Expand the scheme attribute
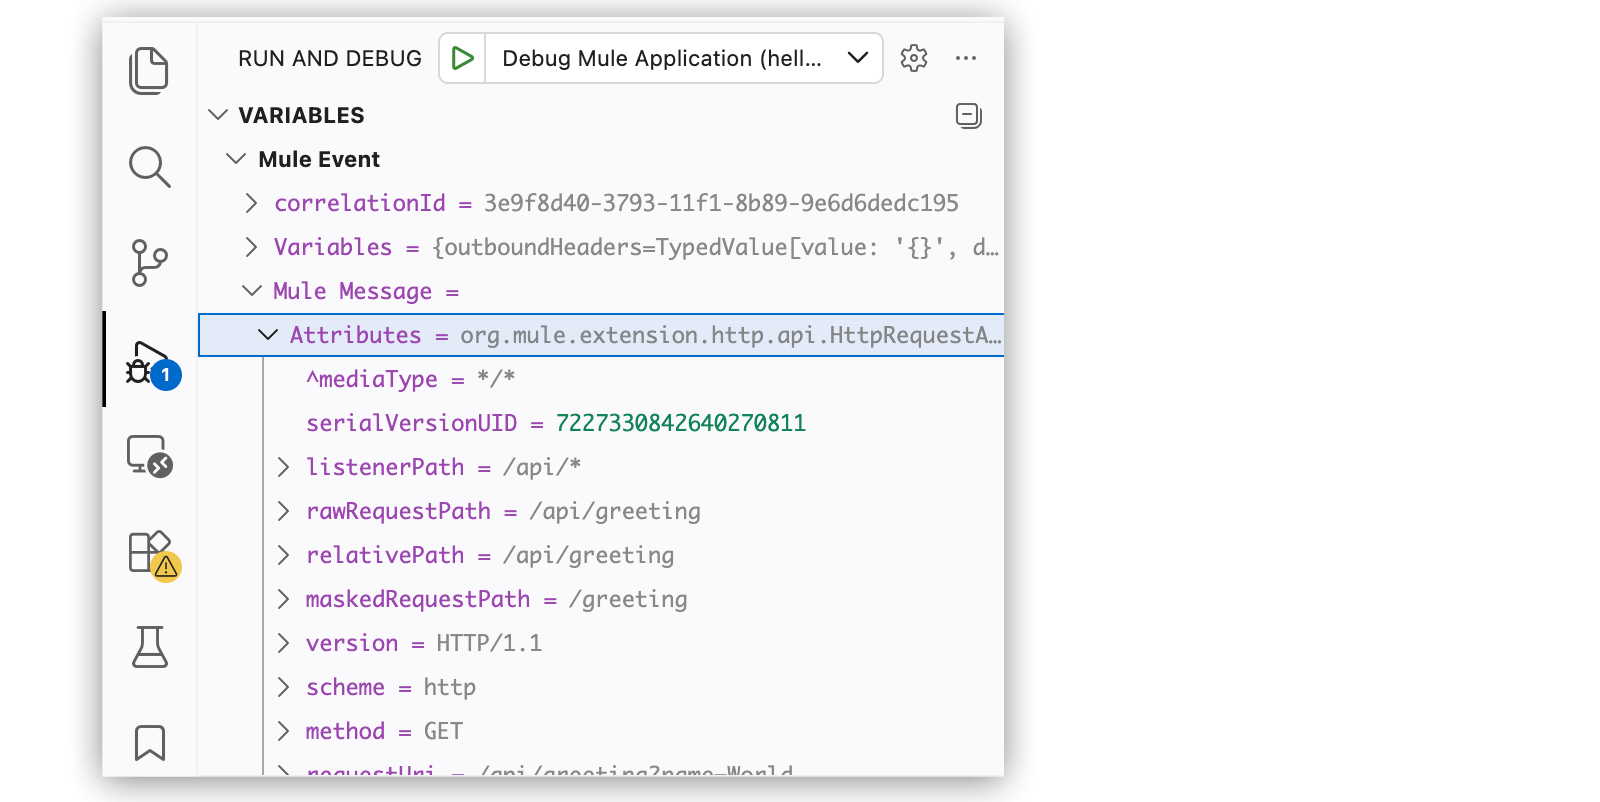 tap(283, 687)
